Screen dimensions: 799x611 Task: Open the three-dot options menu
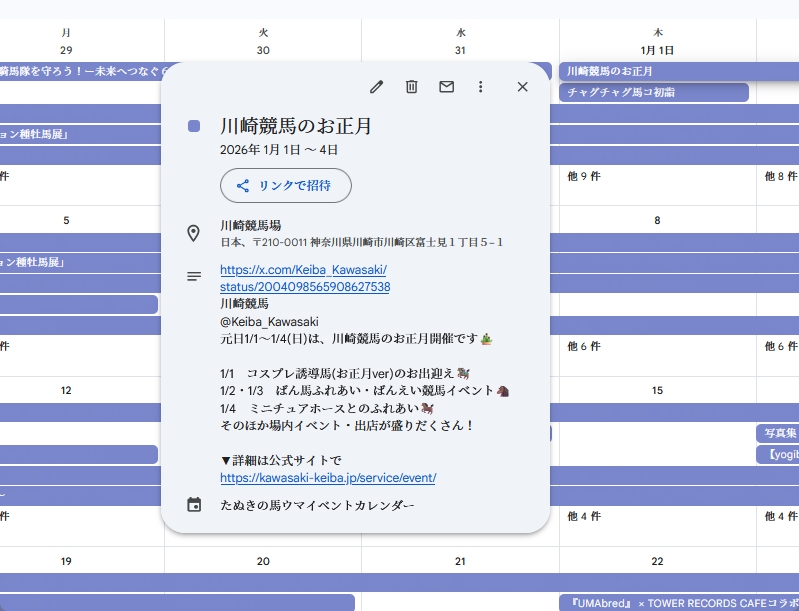click(x=480, y=87)
